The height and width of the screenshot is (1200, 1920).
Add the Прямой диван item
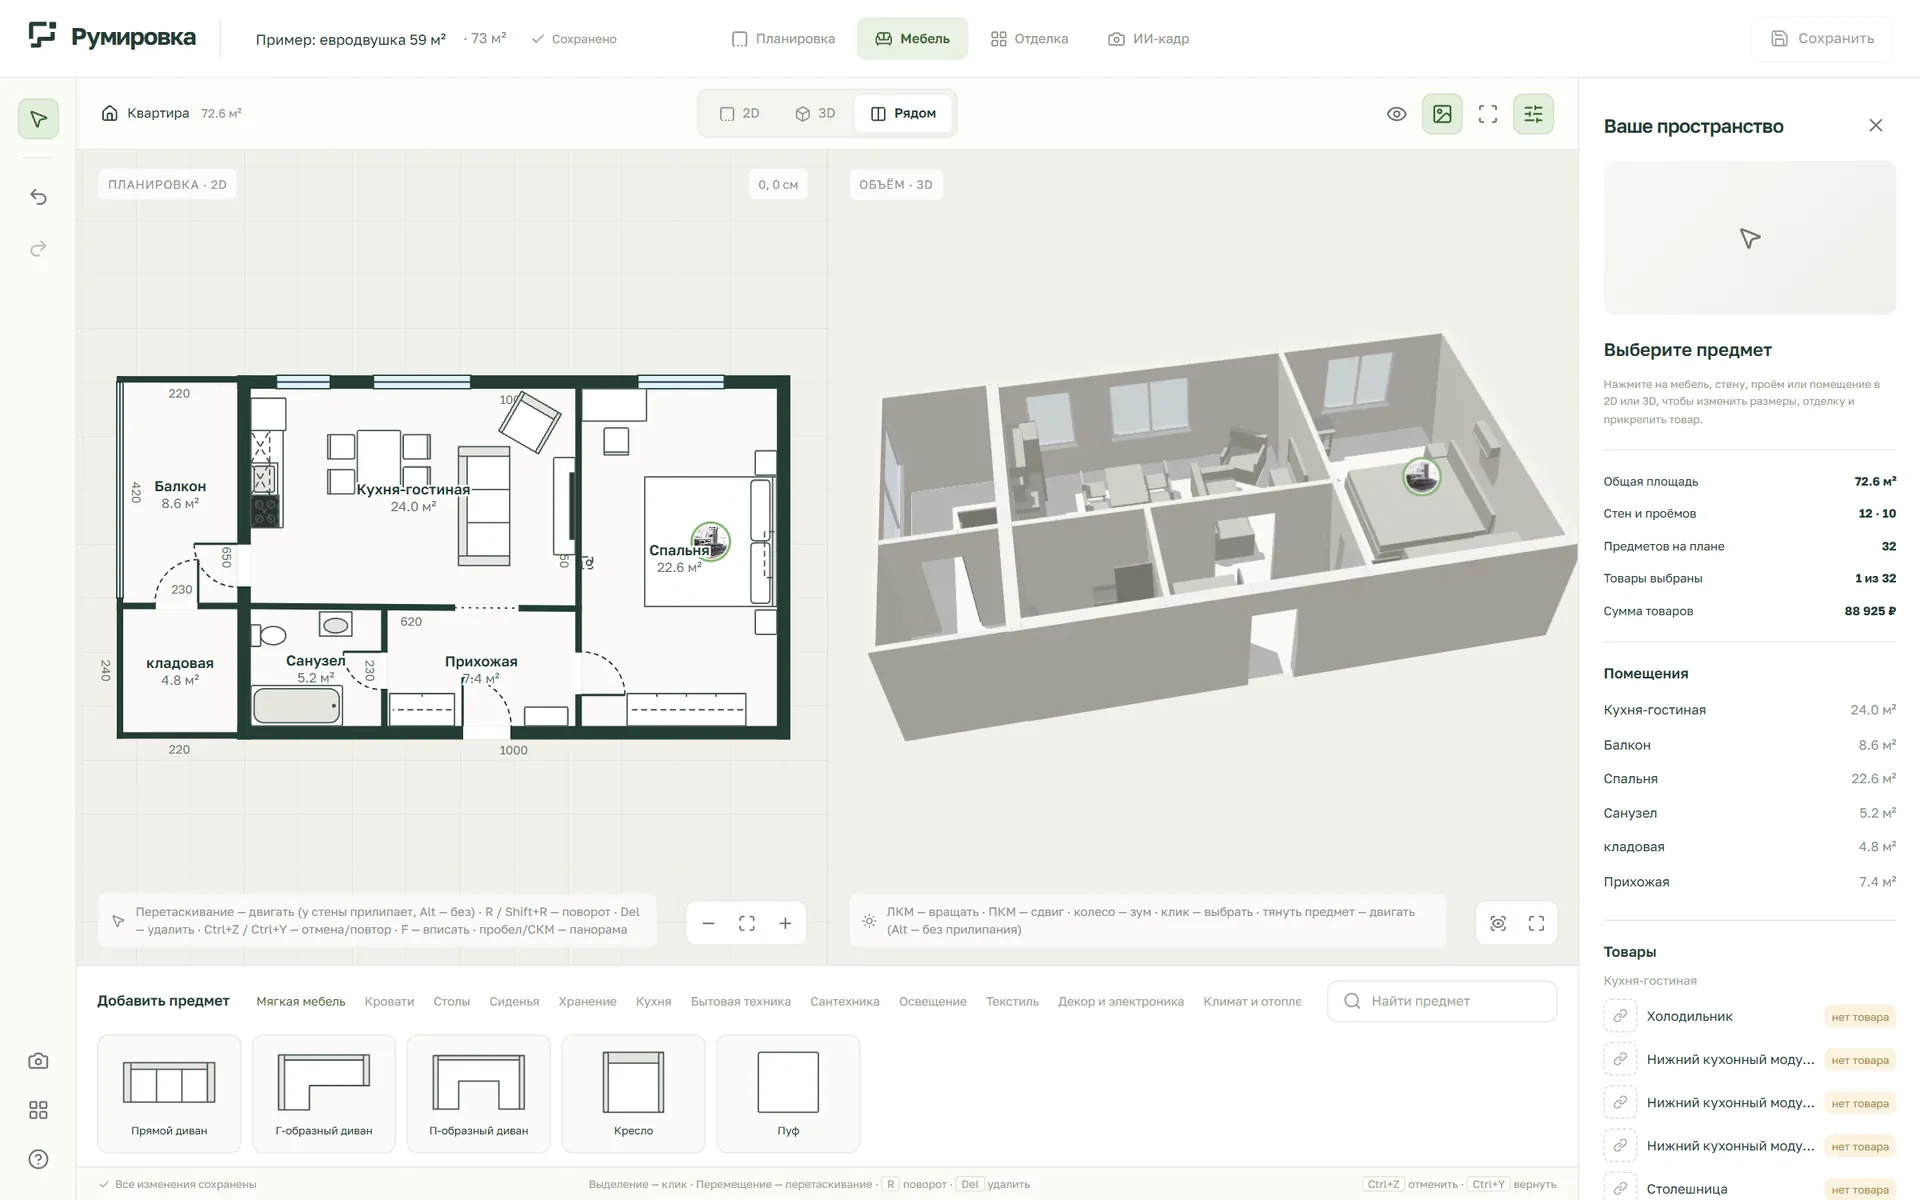pos(169,1093)
